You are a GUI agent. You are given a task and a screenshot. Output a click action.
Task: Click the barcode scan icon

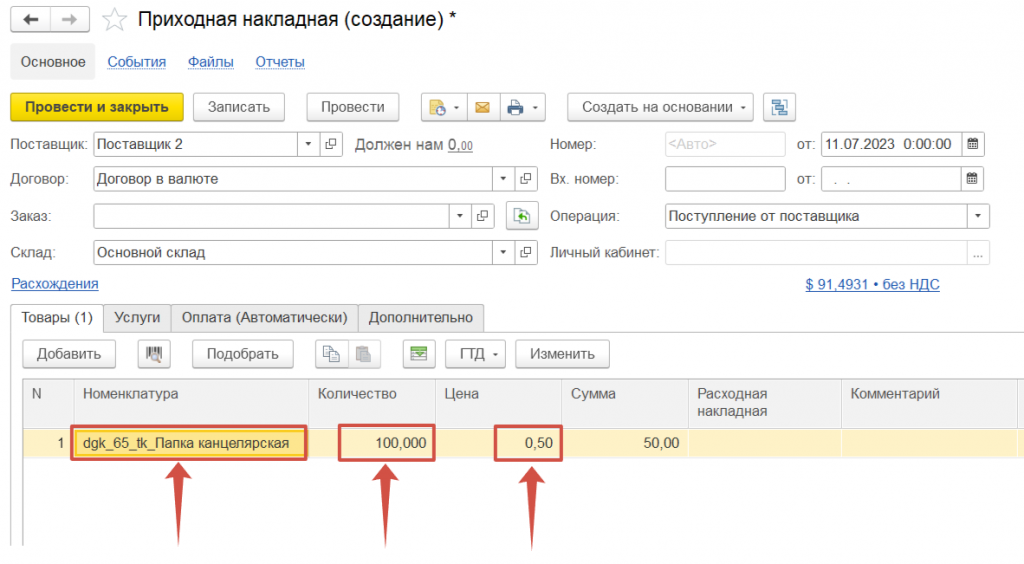tap(156, 353)
